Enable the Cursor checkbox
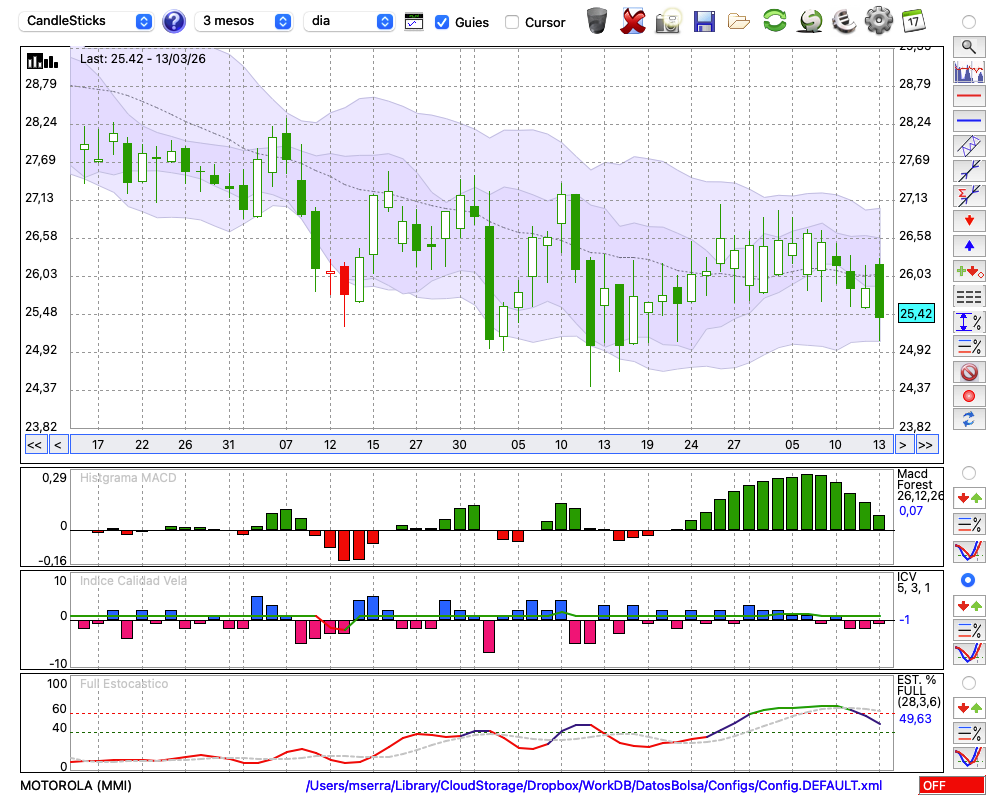This screenshot has height=800, width=1000. [x=511, y=22]
